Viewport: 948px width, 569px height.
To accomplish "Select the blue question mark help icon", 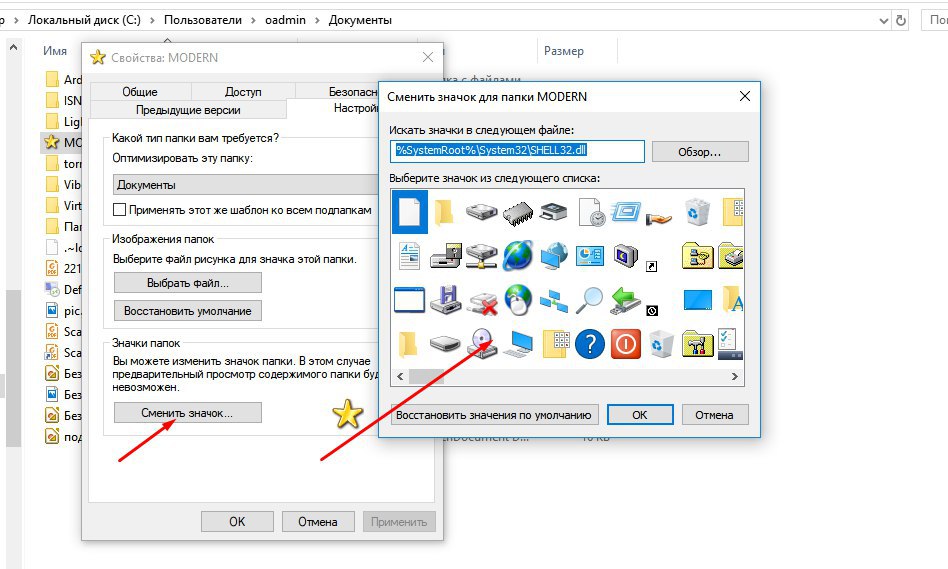I will [x=589, y=344].
